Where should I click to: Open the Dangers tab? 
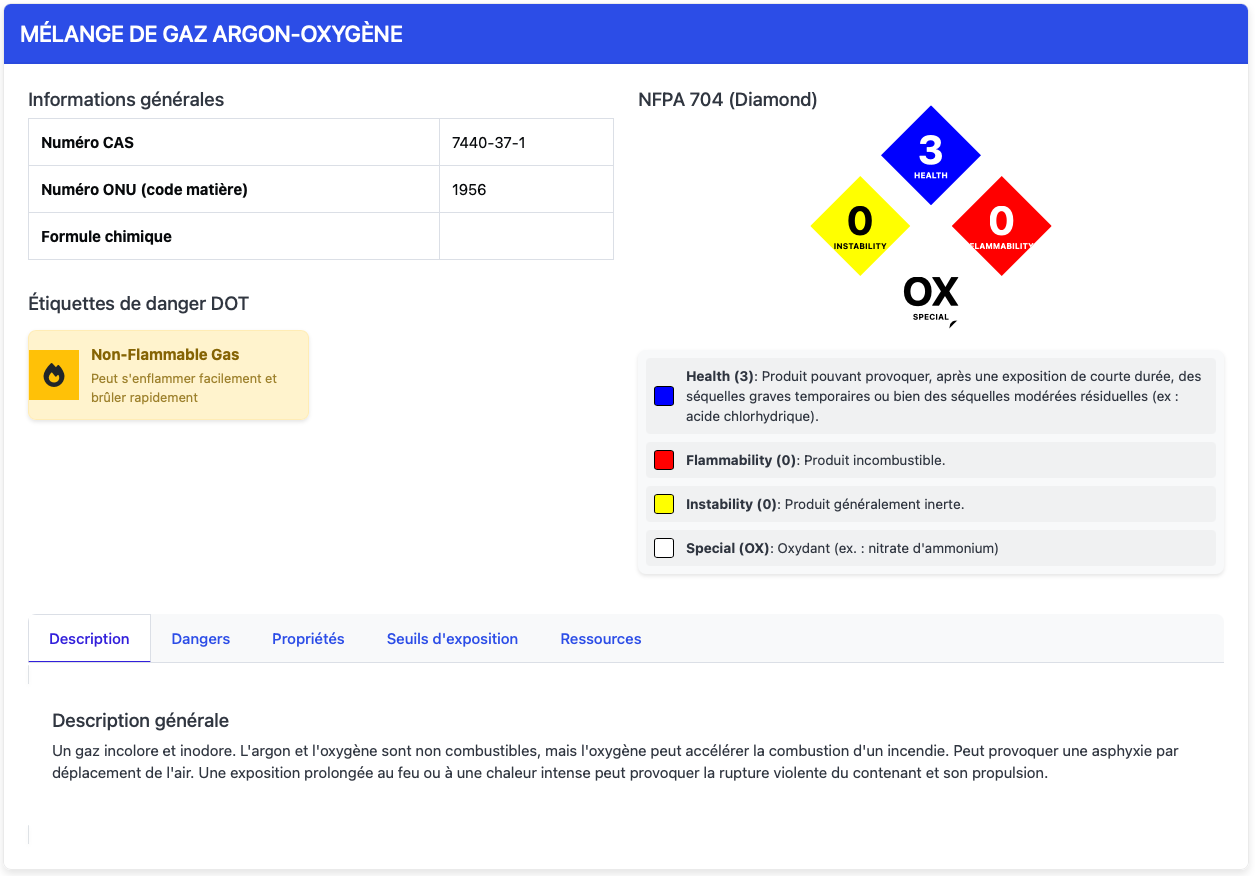[201, 639]
